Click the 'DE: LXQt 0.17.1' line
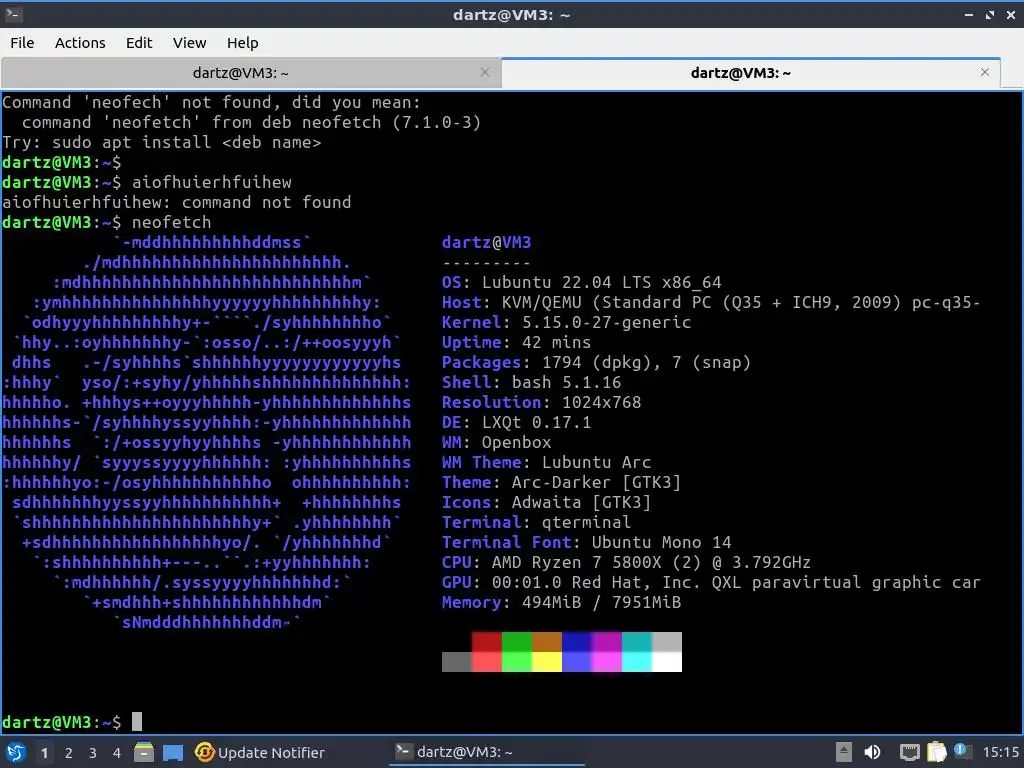Viewport: 1024px width, 768px height. (x=516, y=423)
